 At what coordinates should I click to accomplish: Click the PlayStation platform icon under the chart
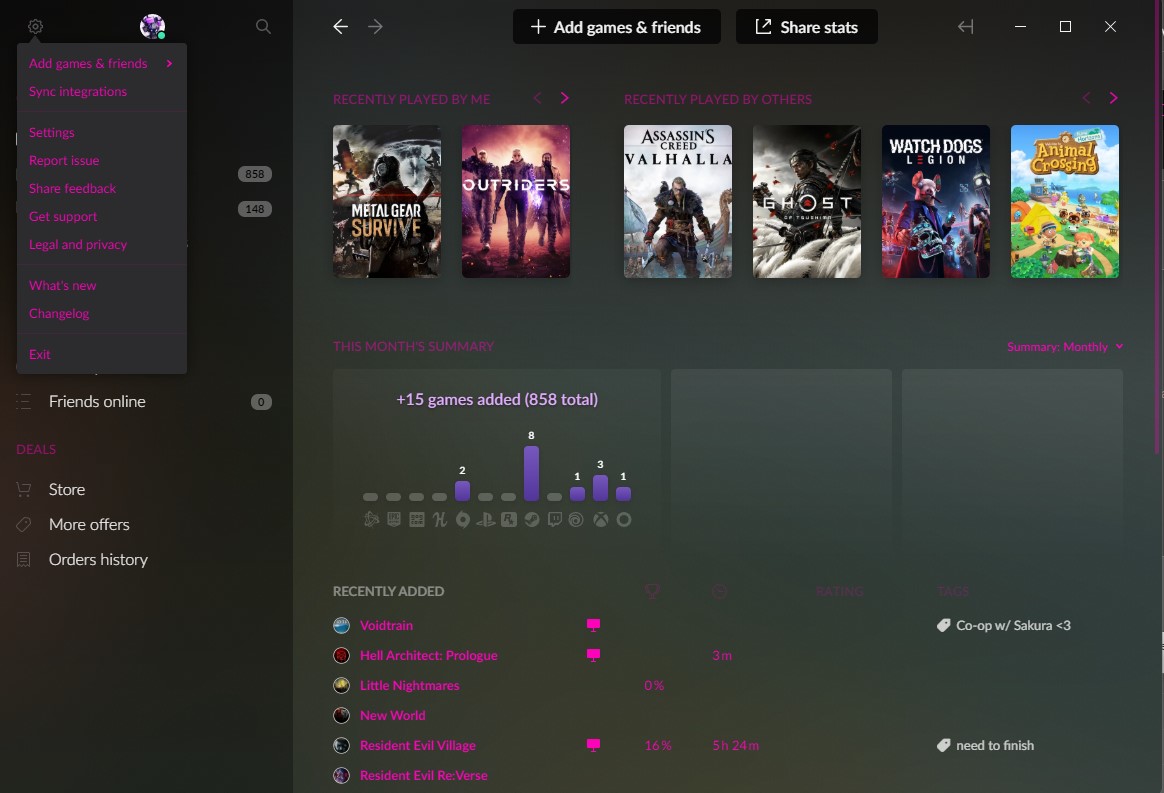(x=485, y=520)
